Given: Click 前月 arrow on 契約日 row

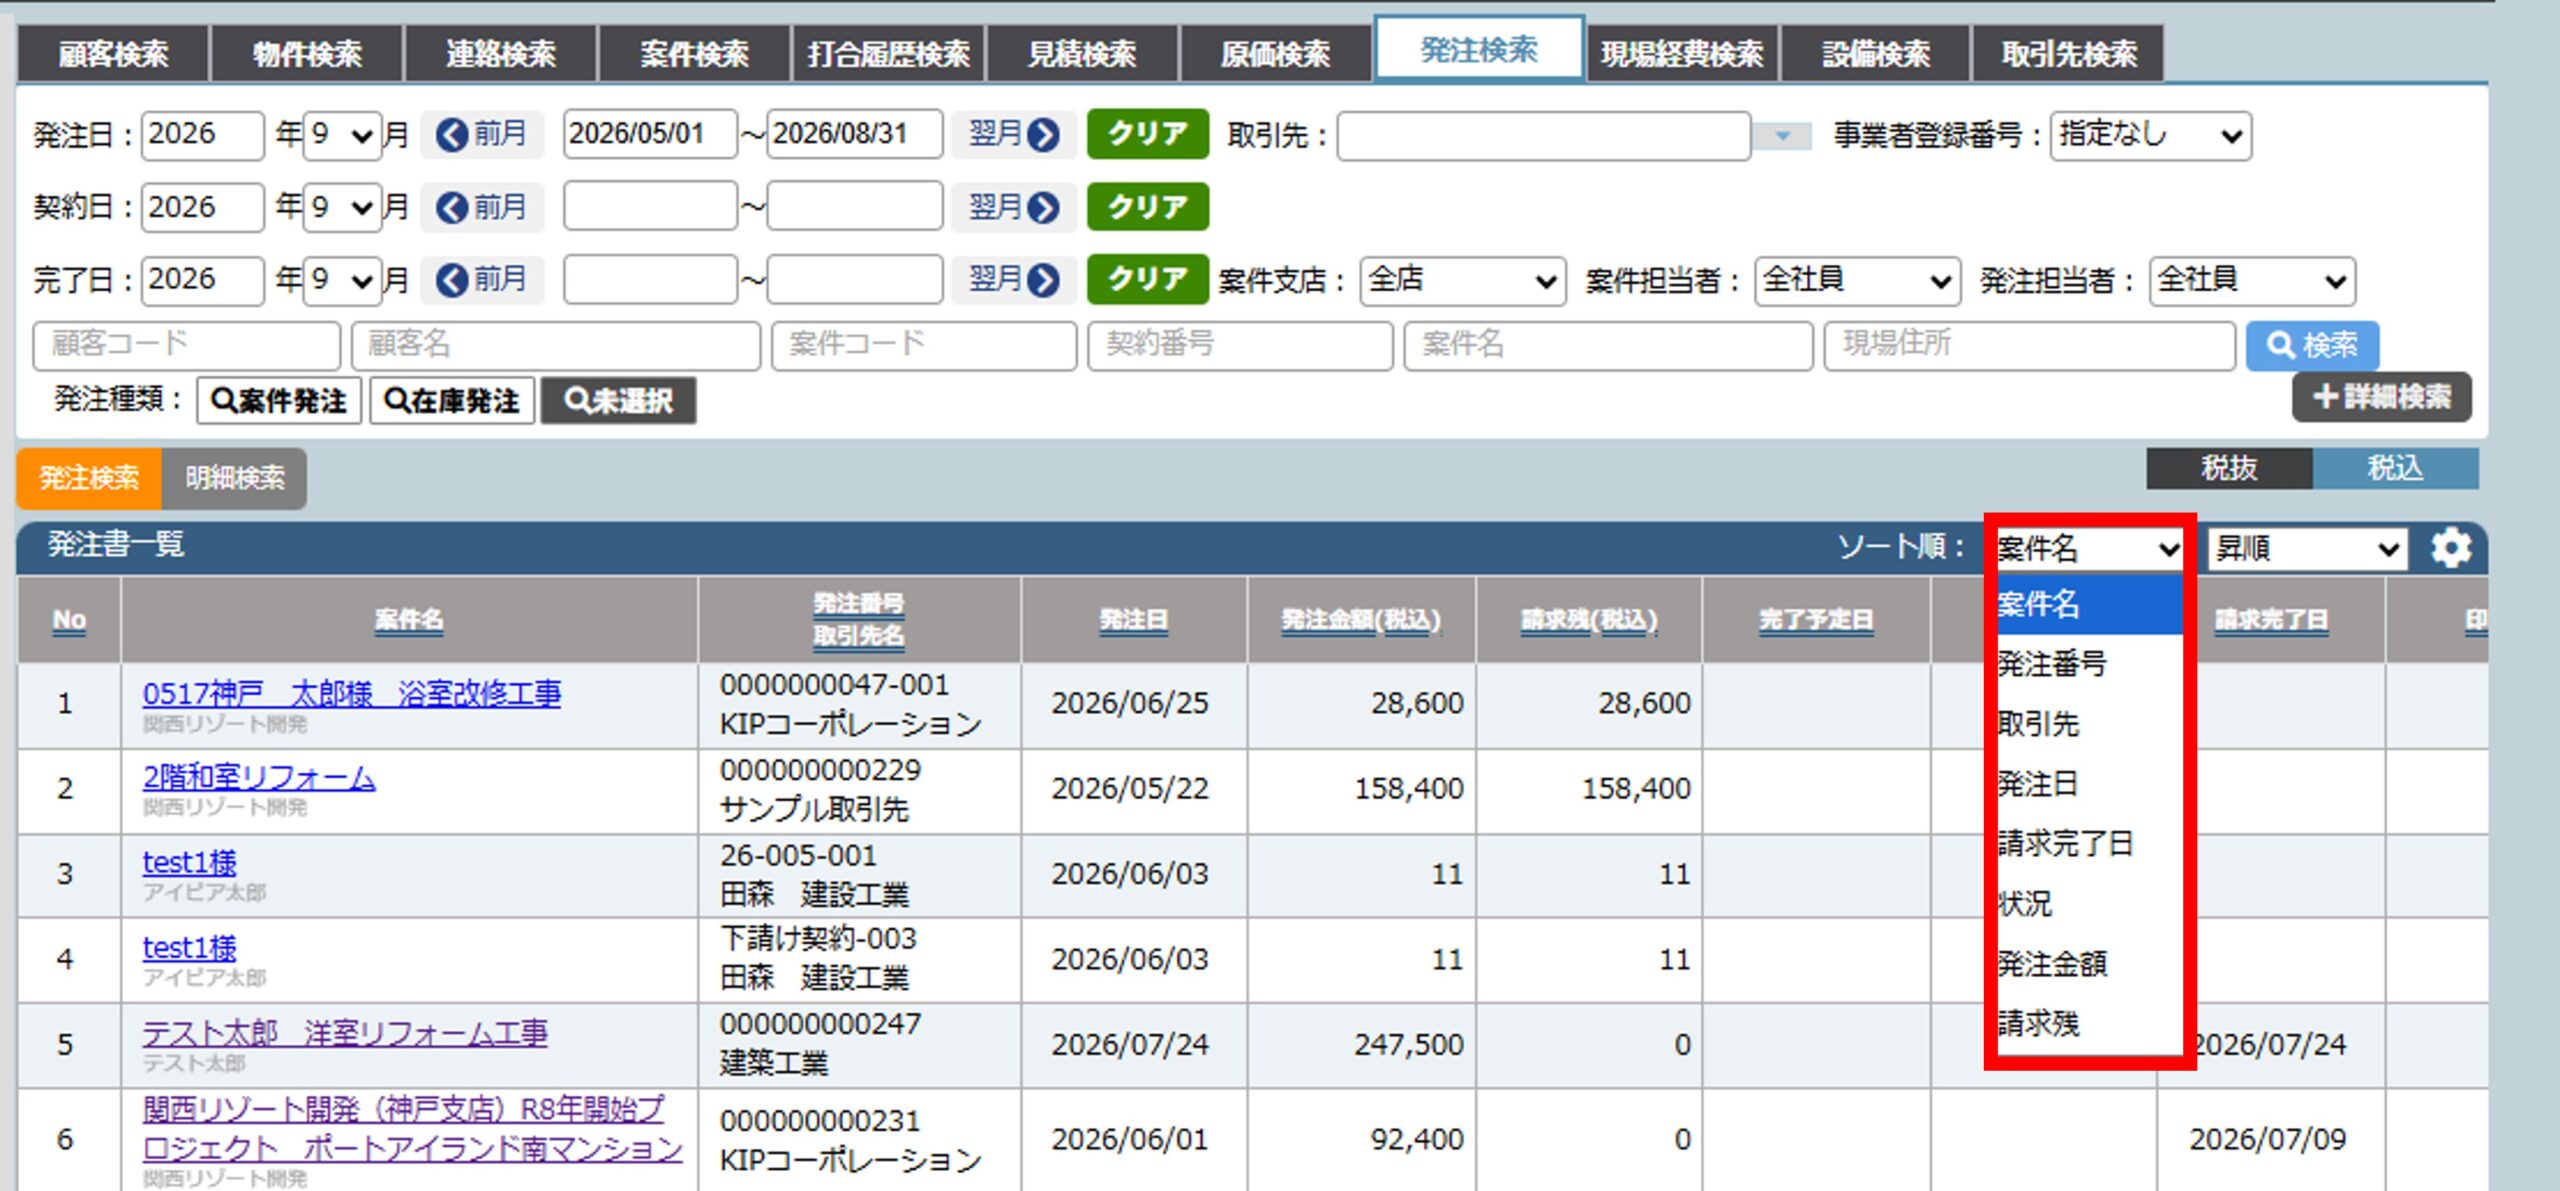Looking at the screenshot, I should 482,207.
